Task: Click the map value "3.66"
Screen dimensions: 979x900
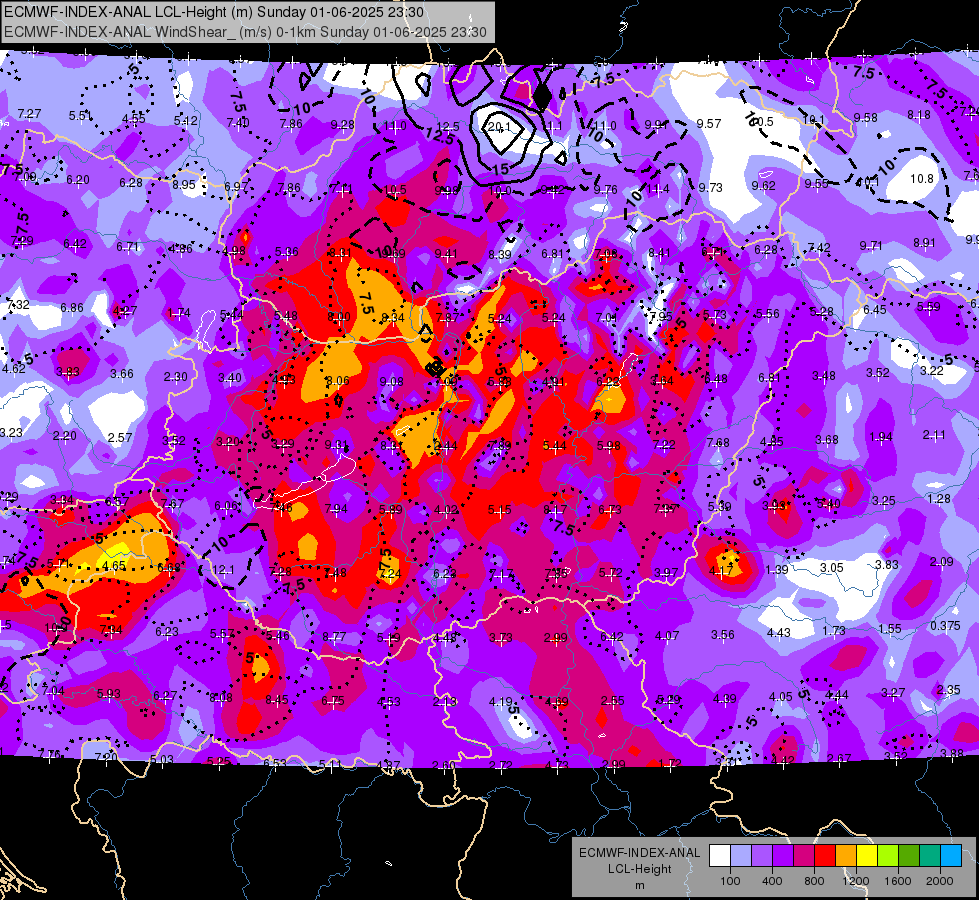Action: click(122, 373)
